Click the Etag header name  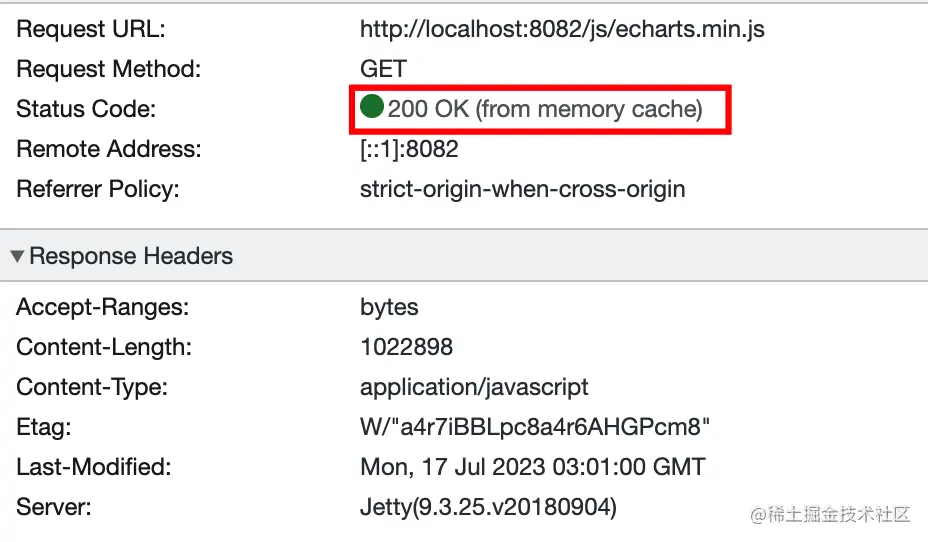[44, 427]
